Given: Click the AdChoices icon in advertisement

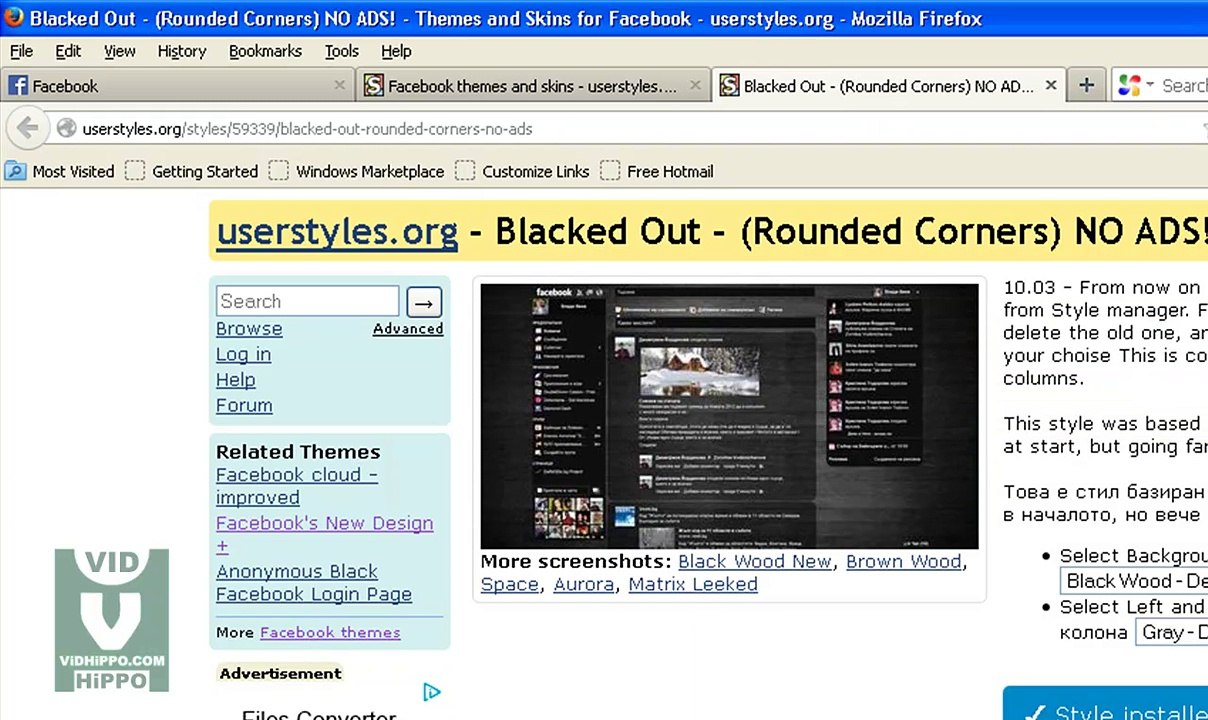Looking at the screenshot, I should click(x=431, y=692).
